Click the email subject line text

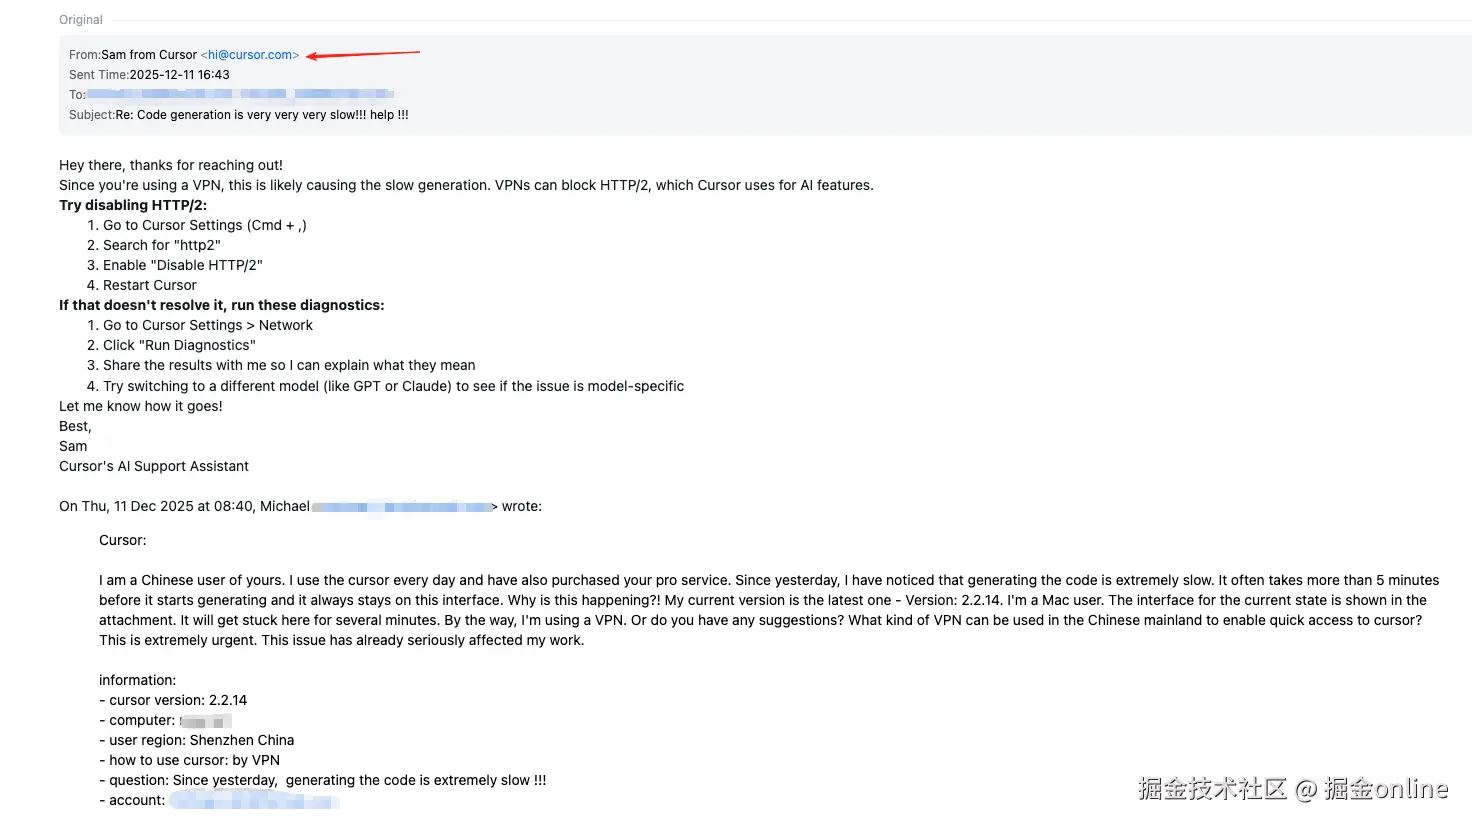click(x=262, y=115)
